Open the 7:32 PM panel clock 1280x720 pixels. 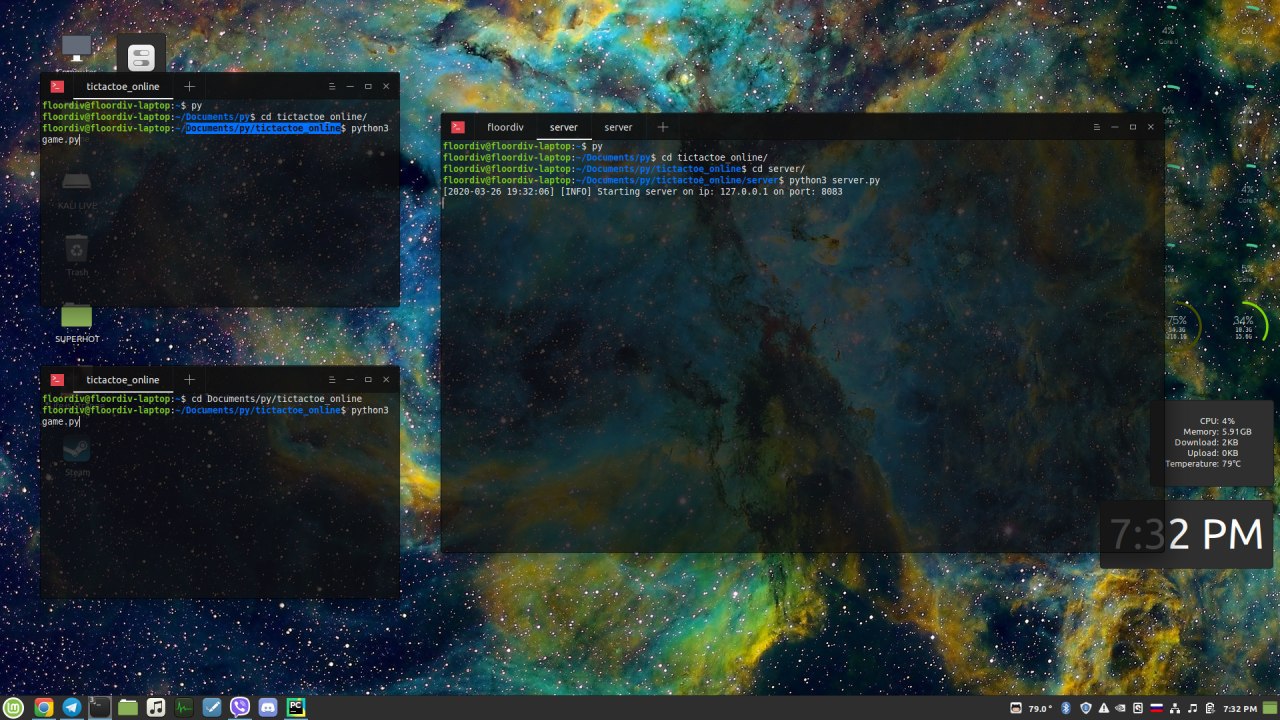[x=1240, y=708]
